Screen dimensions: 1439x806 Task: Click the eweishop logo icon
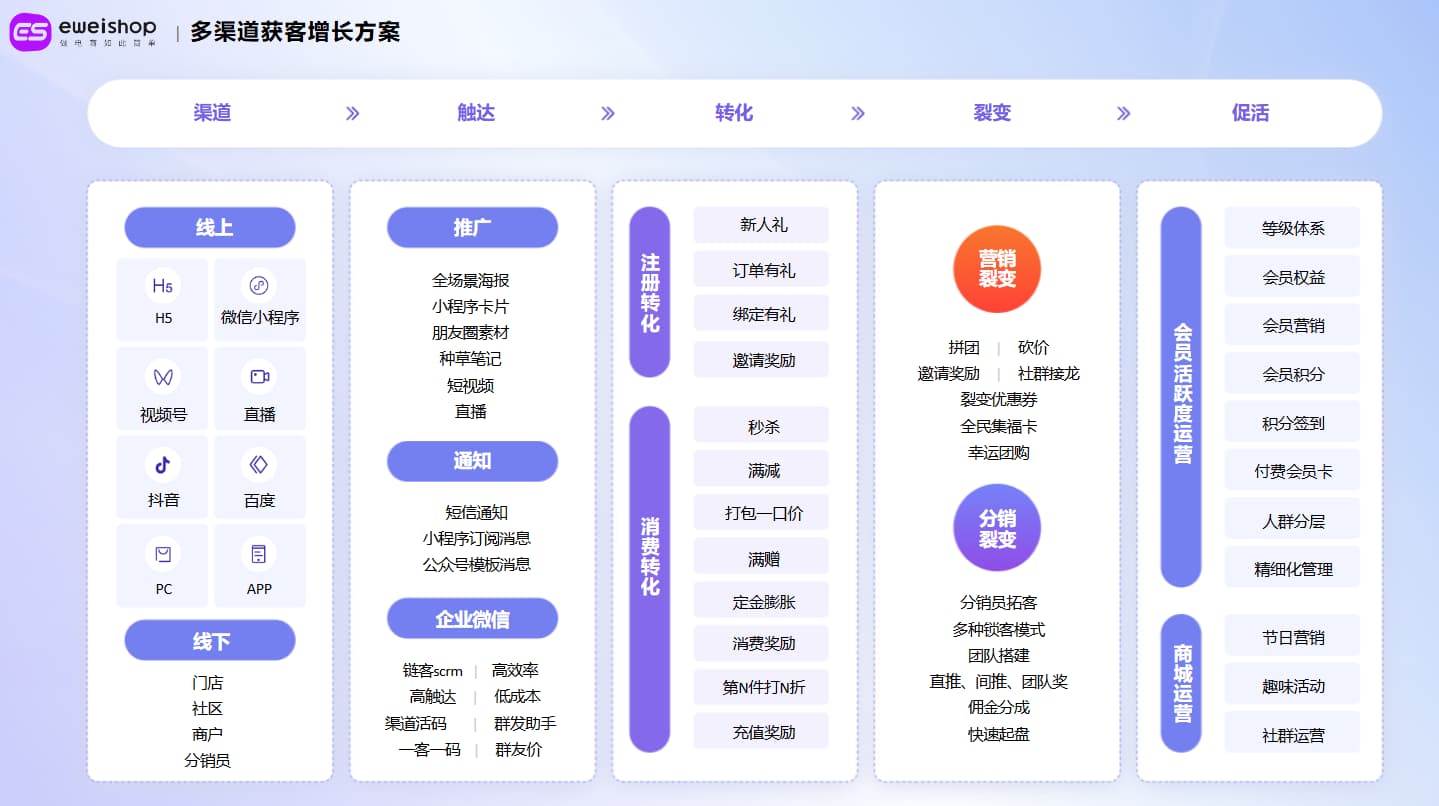pyautogui.click(x=30, y=32)
